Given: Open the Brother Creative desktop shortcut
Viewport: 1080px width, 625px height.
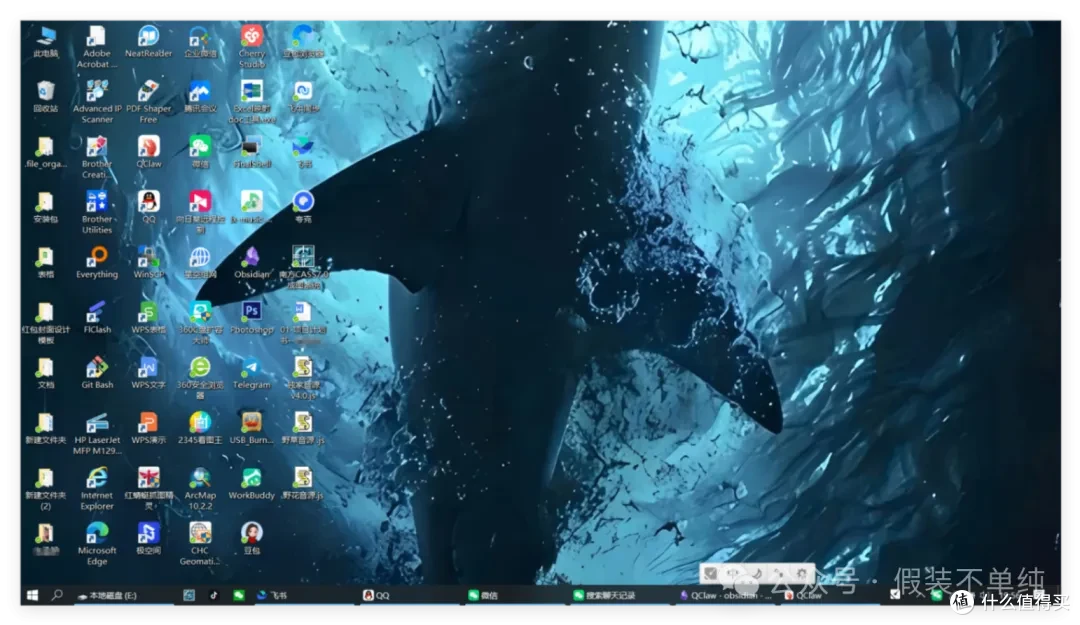Looking at the screenshot, I should 97,157.
